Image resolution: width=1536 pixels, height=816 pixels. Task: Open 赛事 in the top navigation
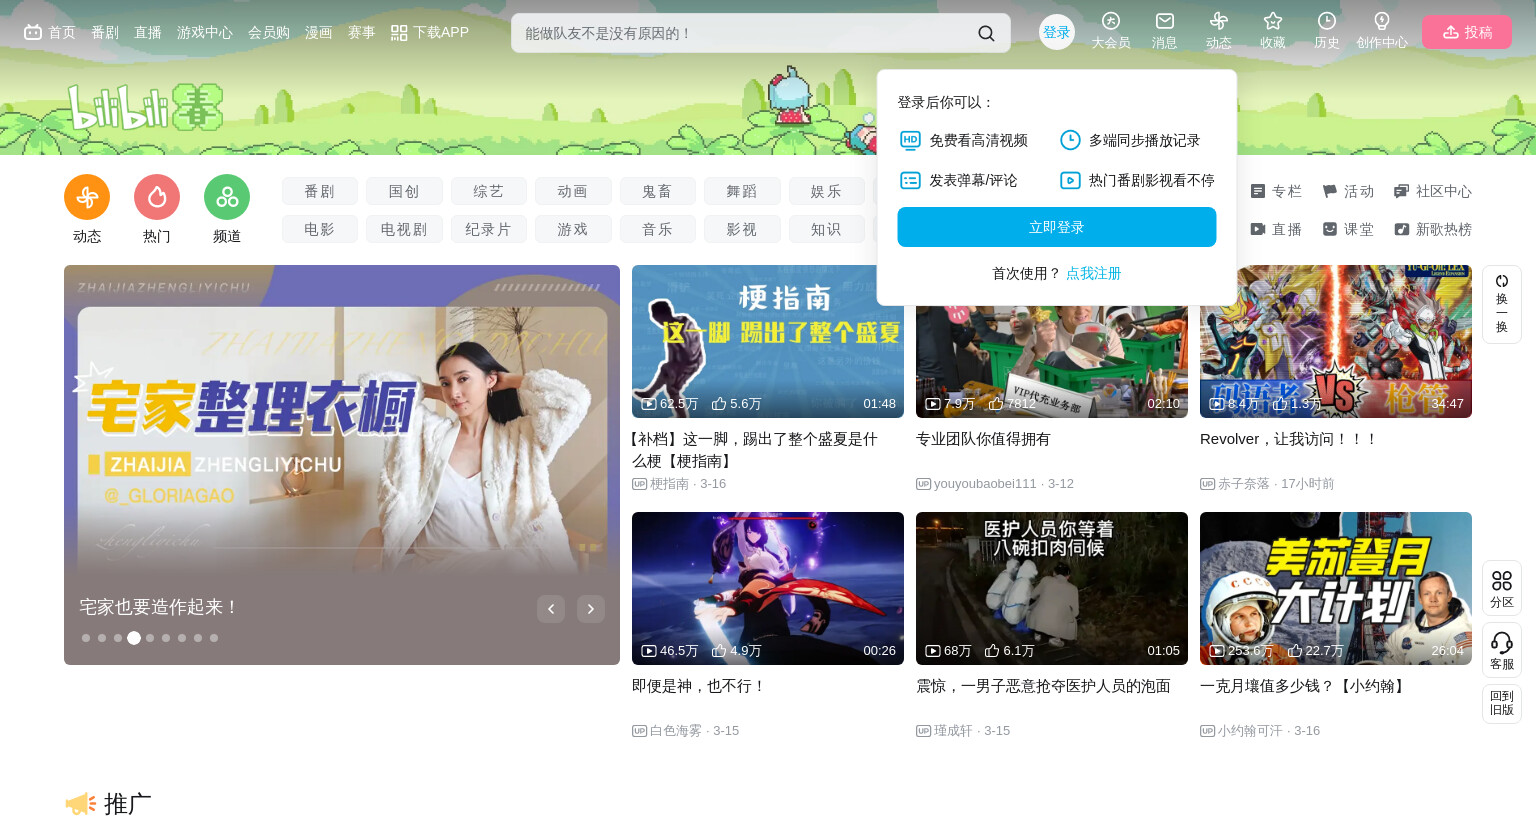click(x=362, y=32)
